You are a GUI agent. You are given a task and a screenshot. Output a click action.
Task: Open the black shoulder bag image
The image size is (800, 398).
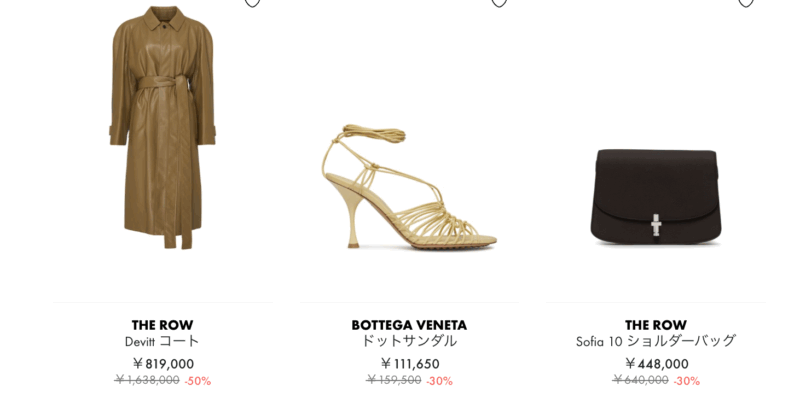[x=656, y=196]
